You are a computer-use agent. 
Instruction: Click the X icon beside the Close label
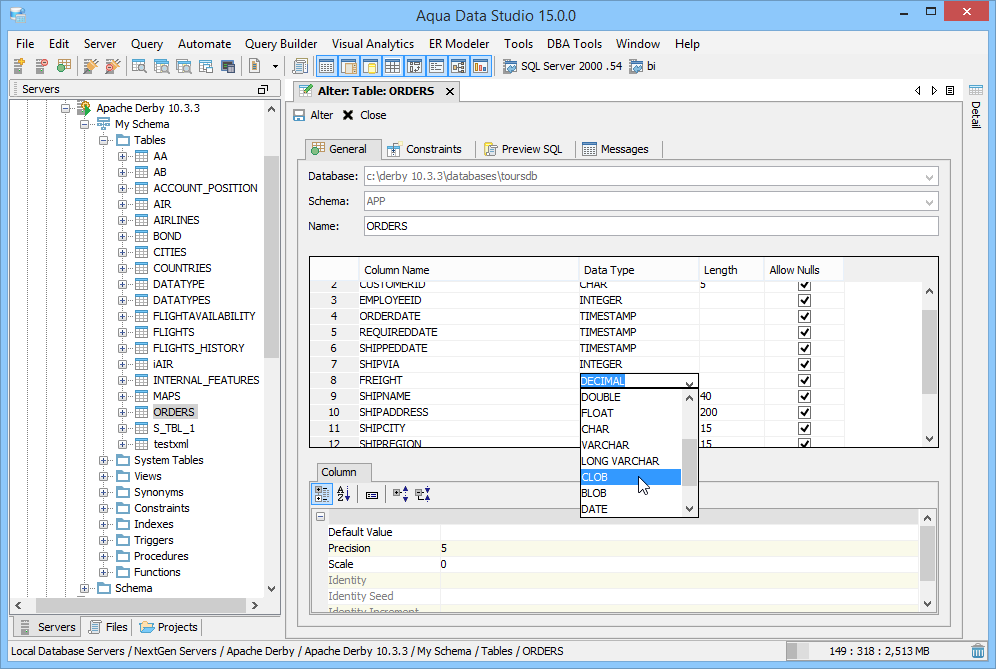coord(347,115)
